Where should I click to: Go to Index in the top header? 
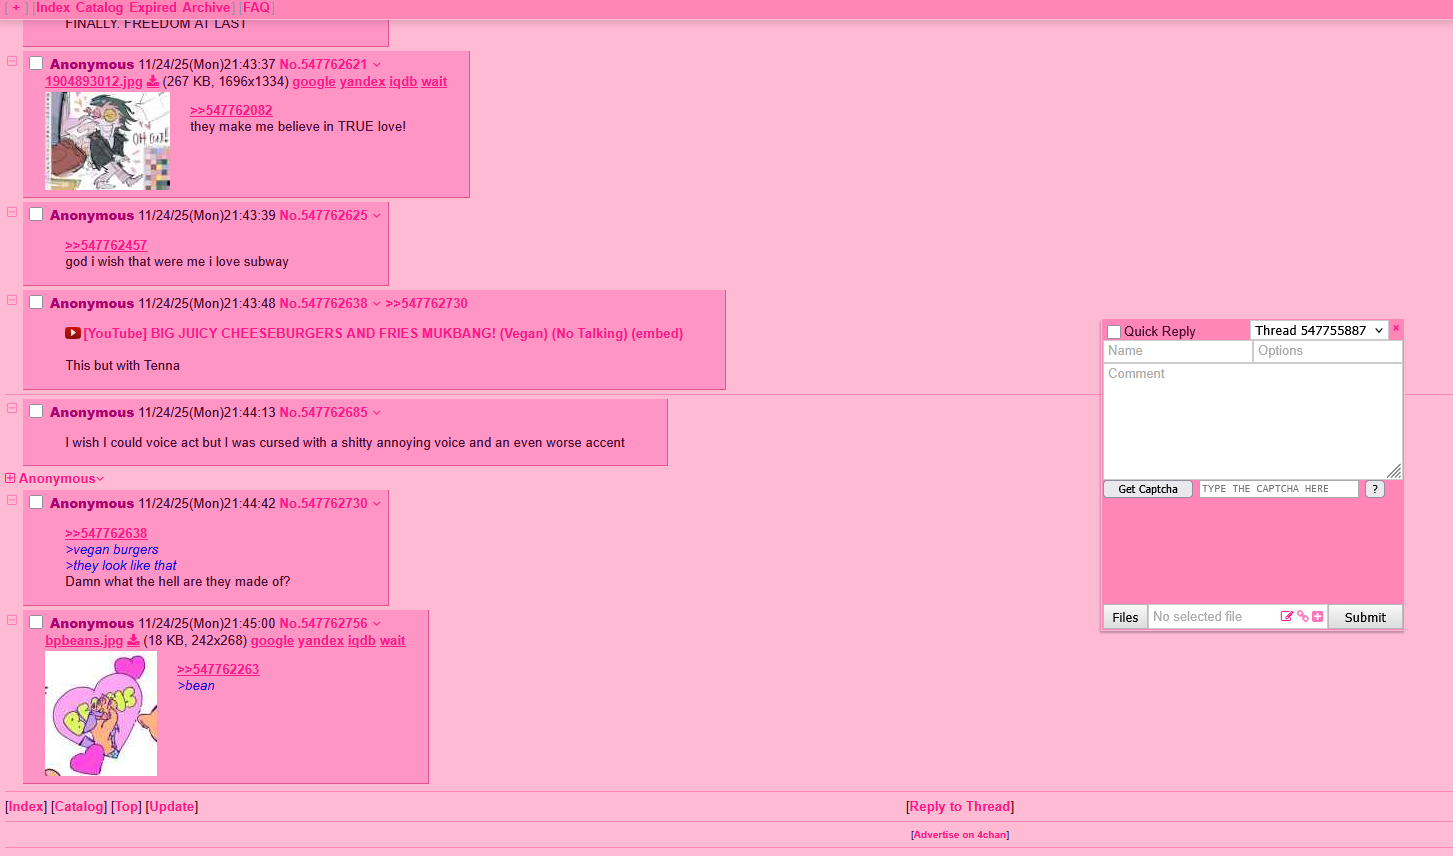(x=53, y=8)
